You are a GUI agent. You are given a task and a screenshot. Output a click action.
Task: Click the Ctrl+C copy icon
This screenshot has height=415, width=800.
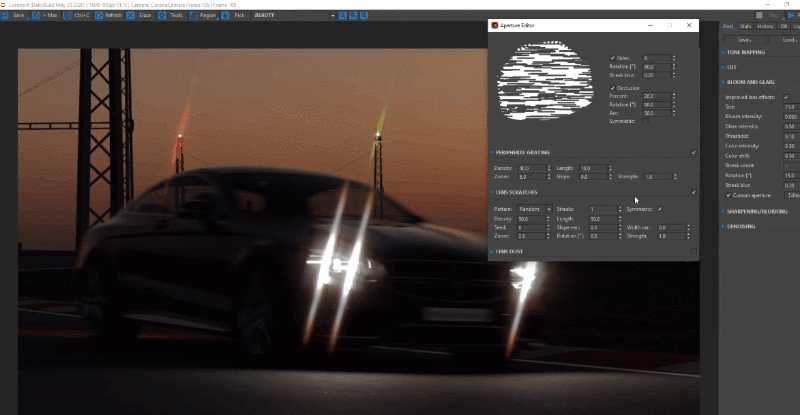[66, 16]
